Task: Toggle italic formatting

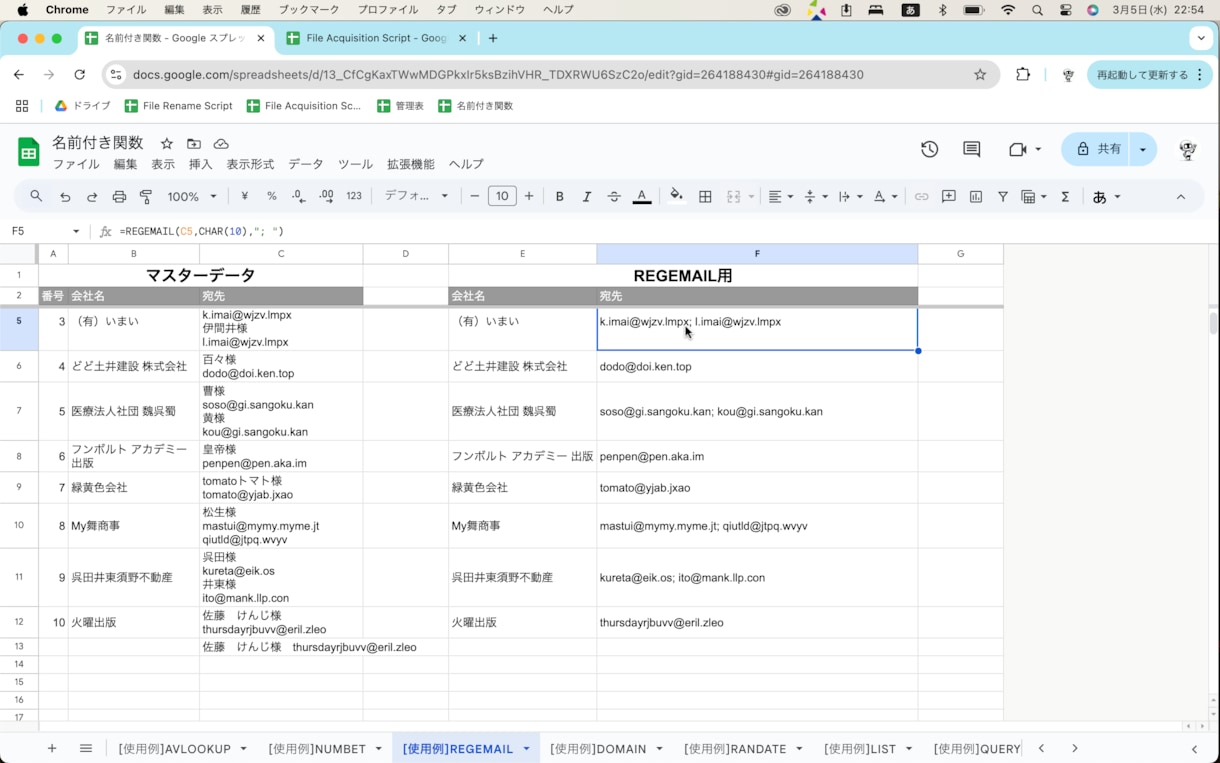Action: pos(587,197)
